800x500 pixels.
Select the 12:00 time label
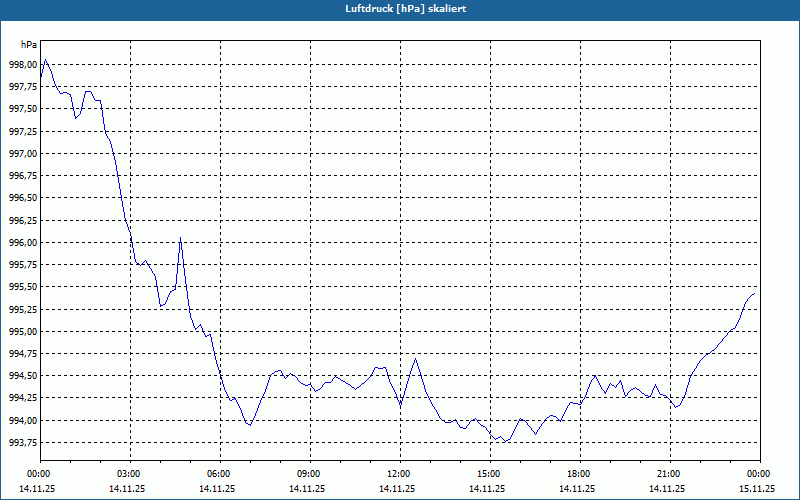coord(399,474)
